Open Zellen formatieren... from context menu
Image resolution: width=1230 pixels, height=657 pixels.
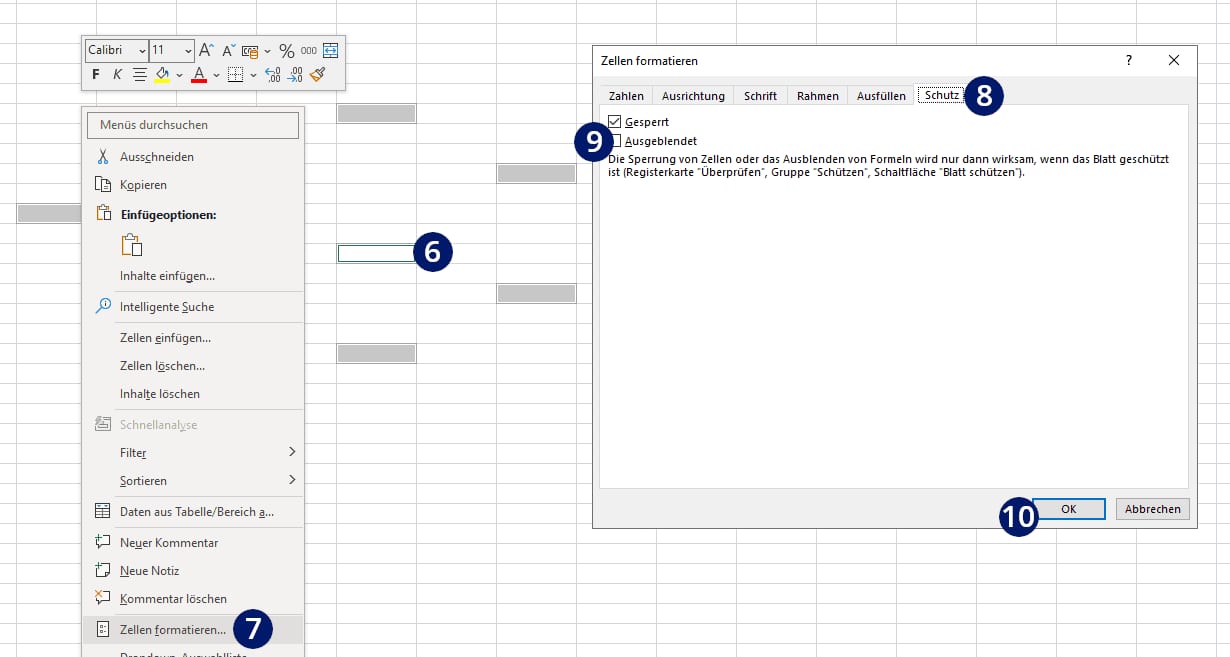point(193,630)
